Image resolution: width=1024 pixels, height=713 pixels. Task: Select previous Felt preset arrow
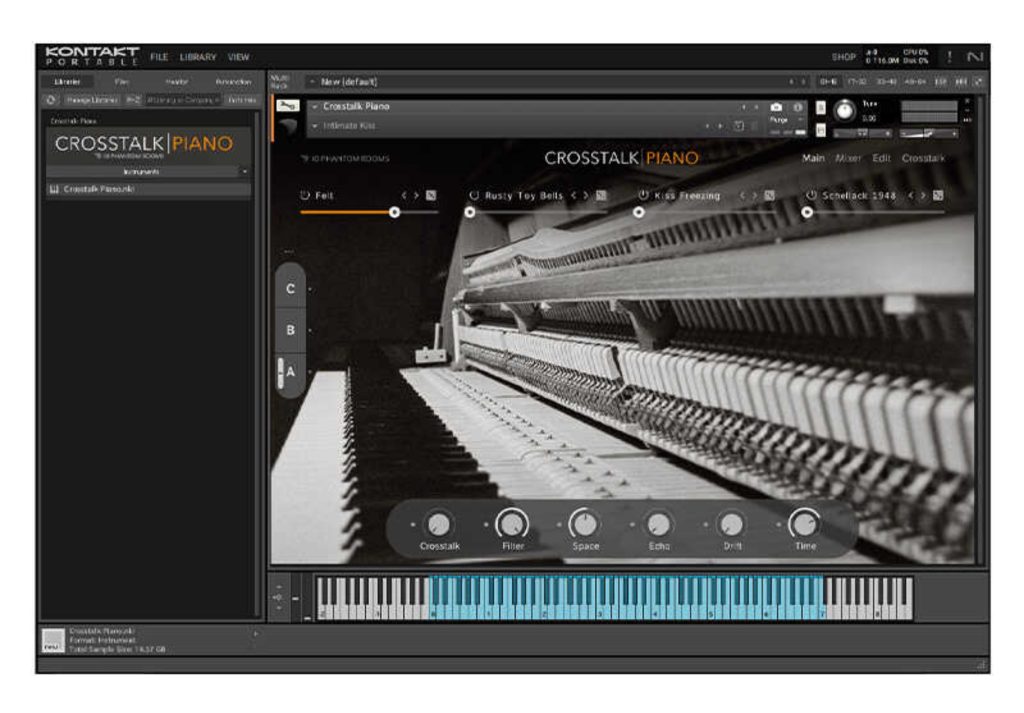(404, 195)
